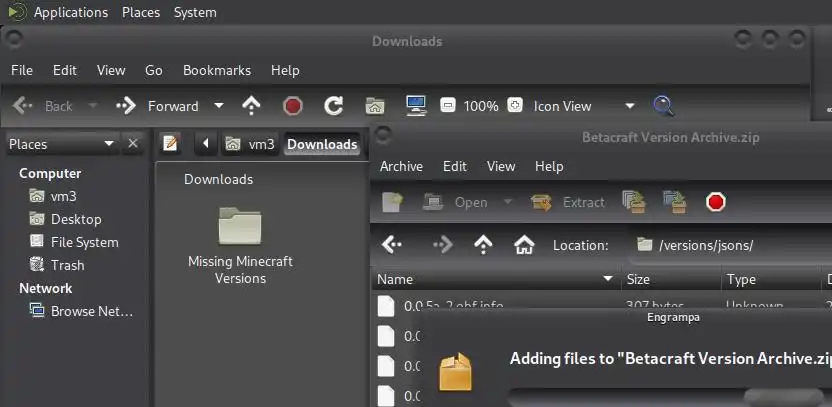Open Bookmarks menu in file manager

click(x=217, y=70)
